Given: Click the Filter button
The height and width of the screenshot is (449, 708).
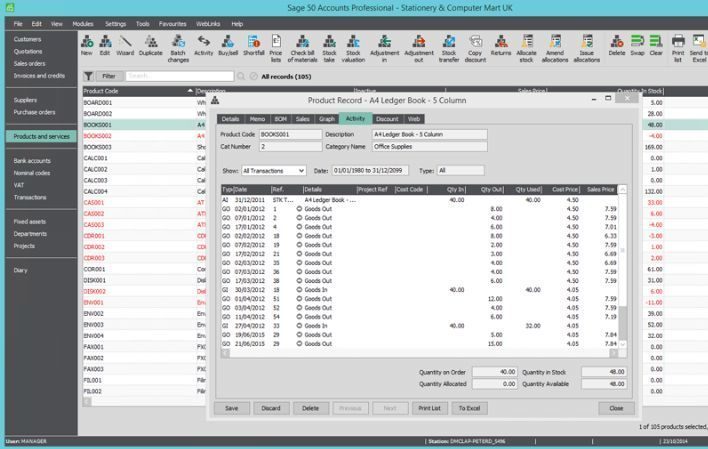Looking at the screenshot, I should tap(109, 76).
